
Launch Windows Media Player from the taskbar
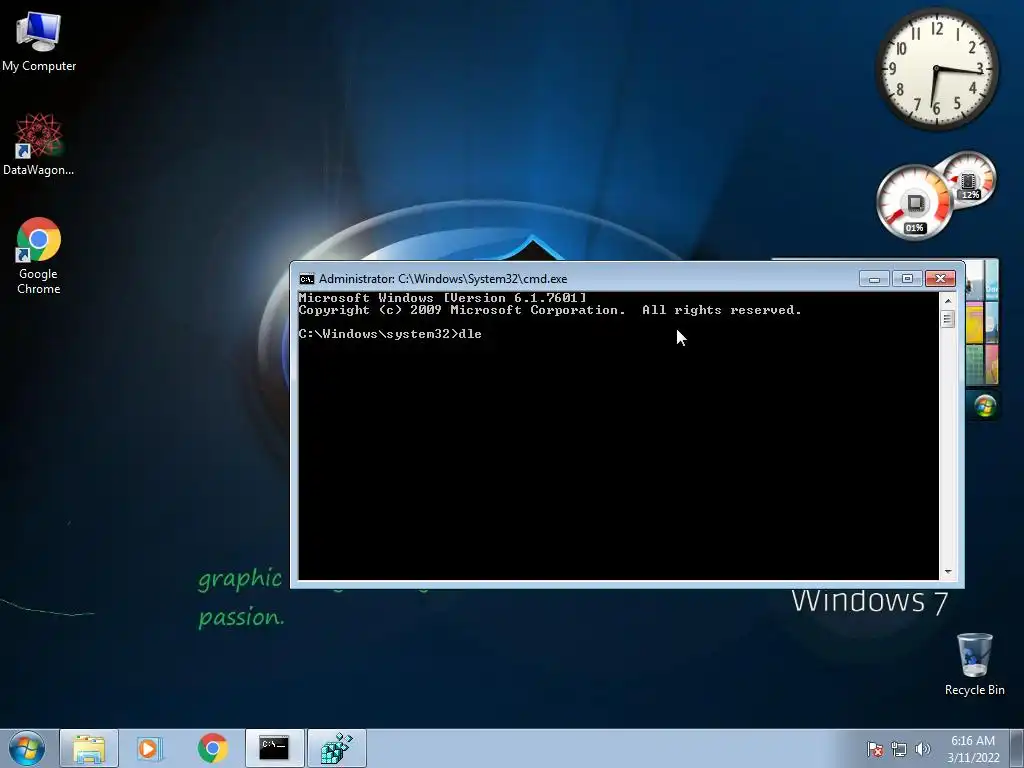(148, 748)
